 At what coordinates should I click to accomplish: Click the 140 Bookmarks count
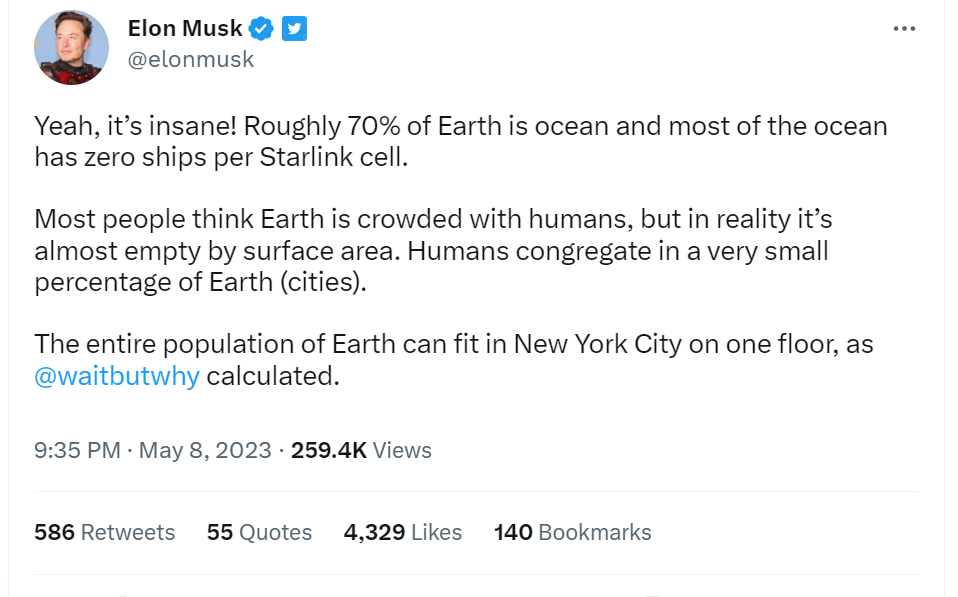pos(572,532)
